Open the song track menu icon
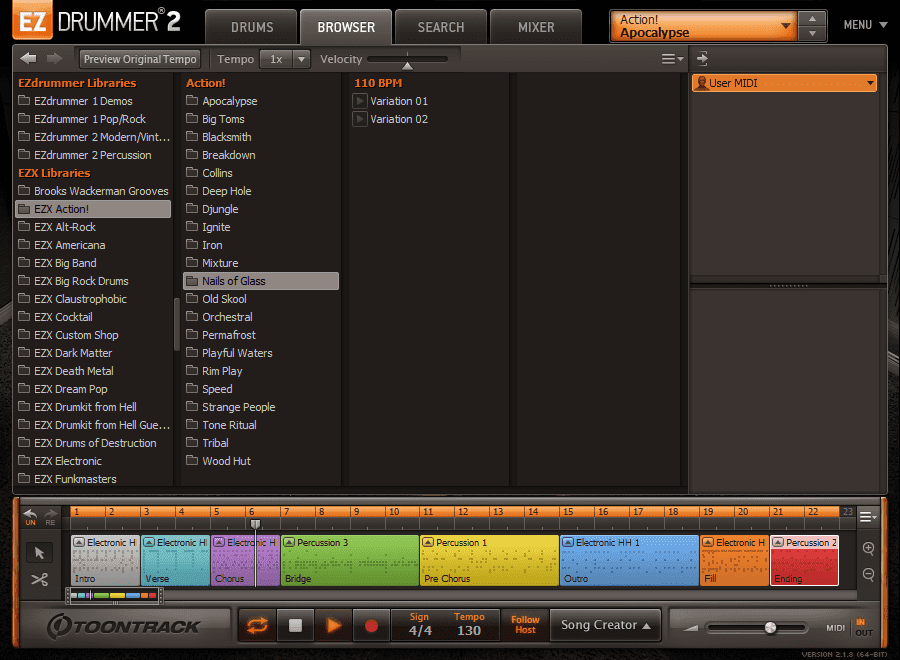This screenshot has width=900, height=660. [x=868, y=517]
